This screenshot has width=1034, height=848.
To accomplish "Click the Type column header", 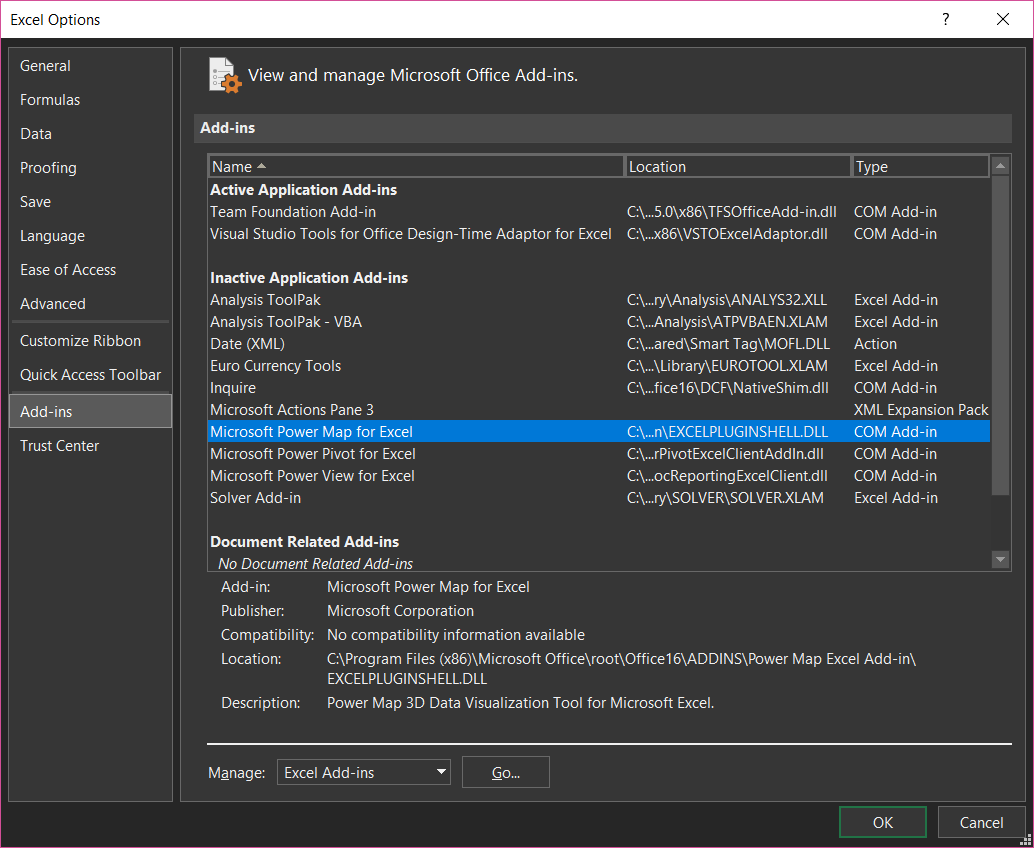I will [x=920, y=167].
